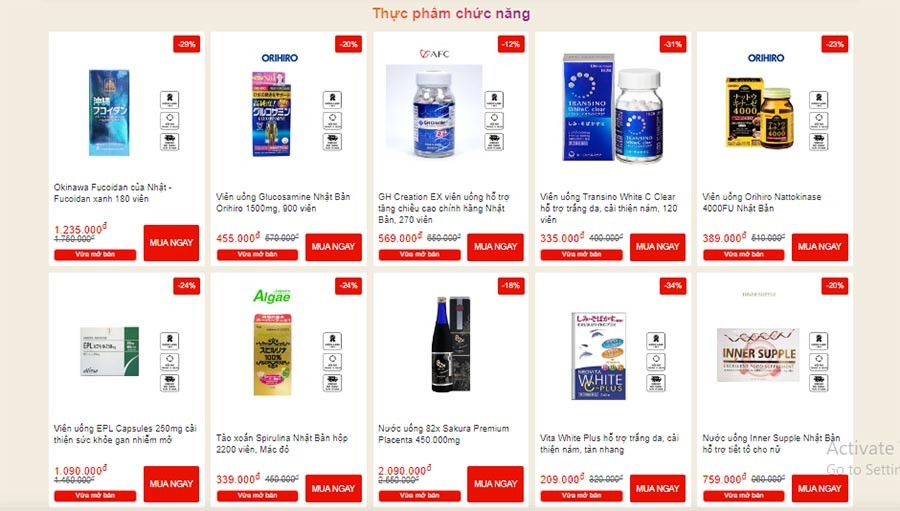Click return-exchange icon on Spirulina Algae card
Screen dimensions: 900x511
tap(332, 362)
